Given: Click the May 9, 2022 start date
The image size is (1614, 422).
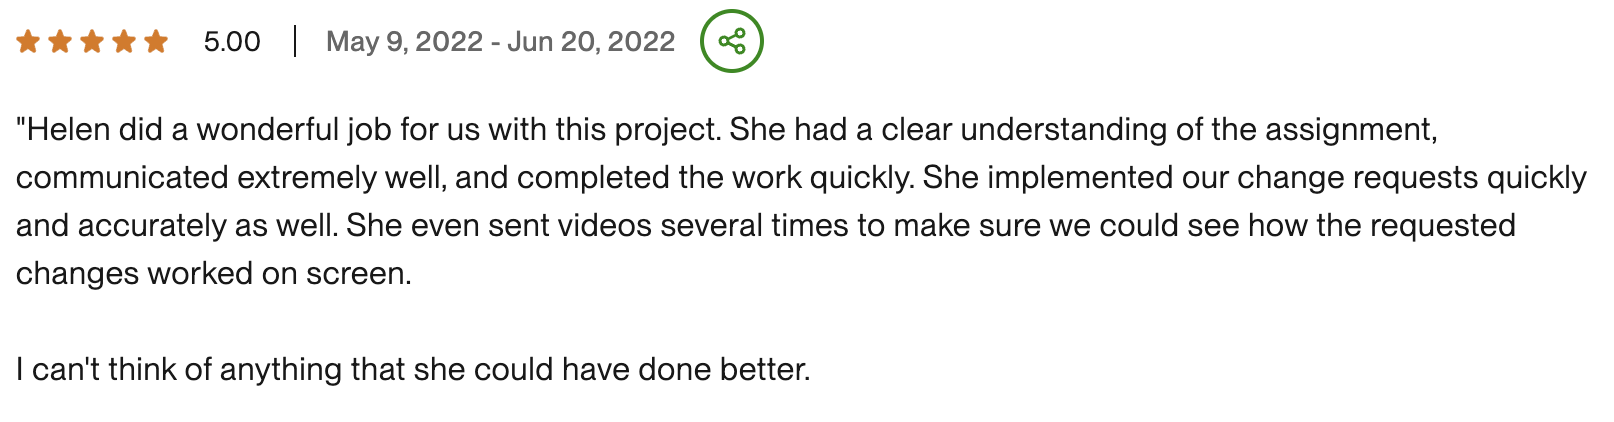Looking at the screenshot, I should tap(405, 42).
